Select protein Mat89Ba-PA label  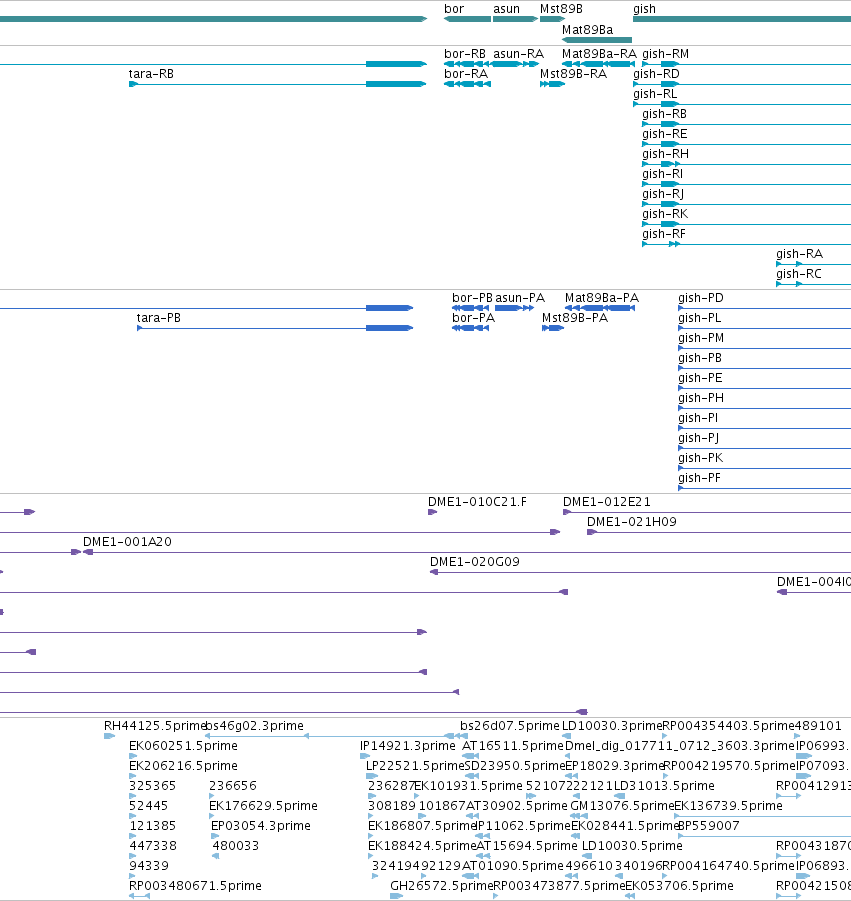(x=602, y=298)
